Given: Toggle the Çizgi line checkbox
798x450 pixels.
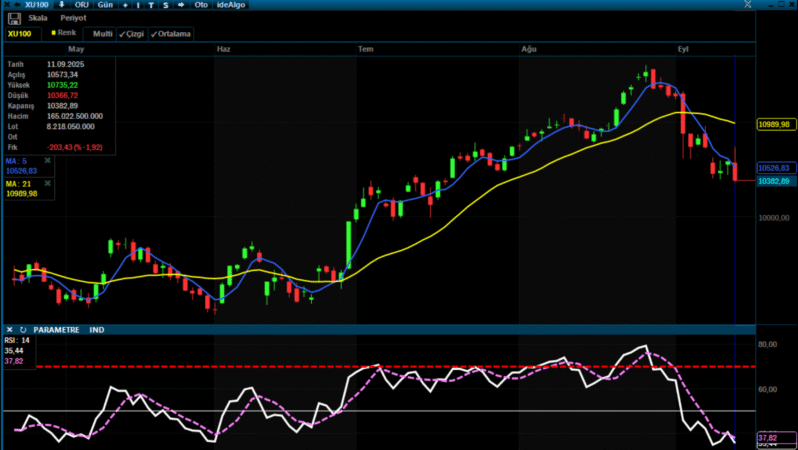Looking at the screenshot, I should pyautogui.click(x=131, y=34).
